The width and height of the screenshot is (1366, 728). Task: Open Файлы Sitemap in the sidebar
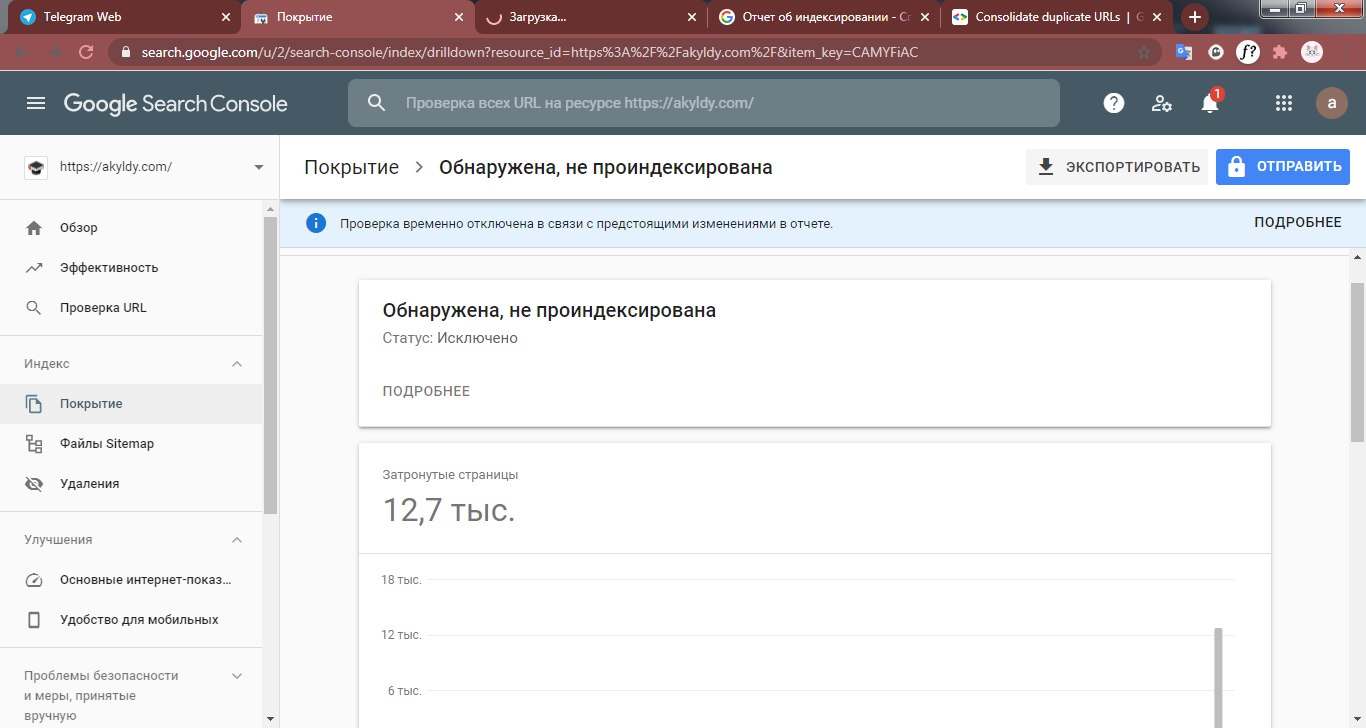click(130, 444)
